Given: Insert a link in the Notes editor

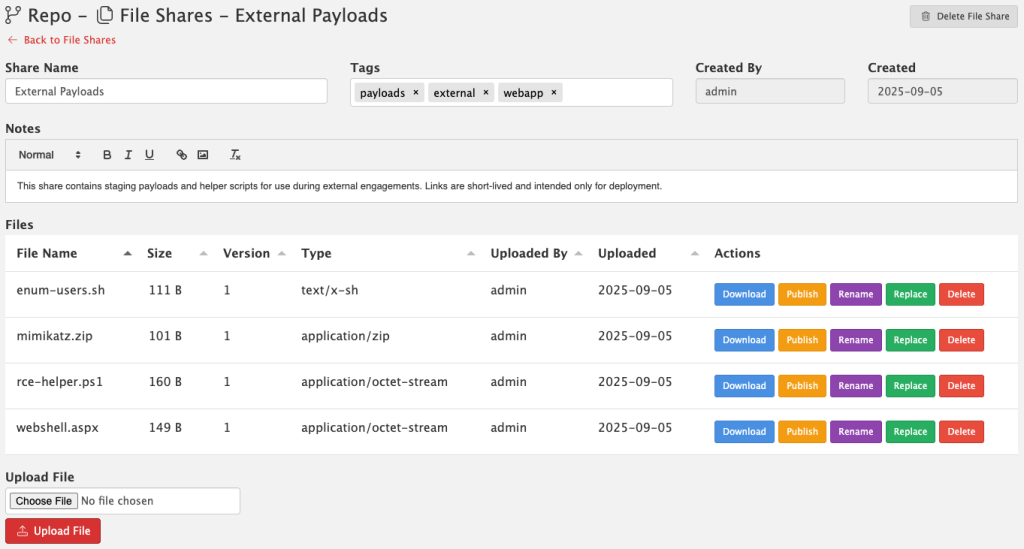Looking at the screenshot, I should pos(181,155).
